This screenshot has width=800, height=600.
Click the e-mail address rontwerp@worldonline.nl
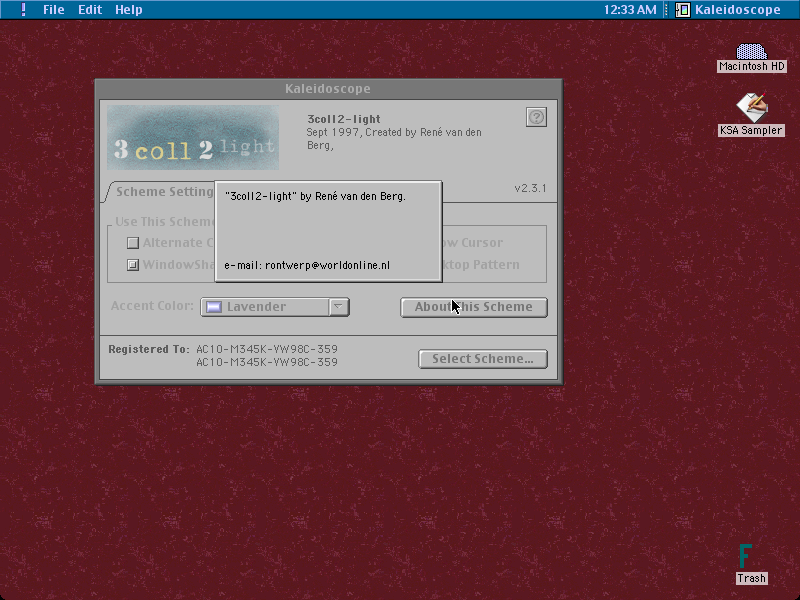(327, 265)
